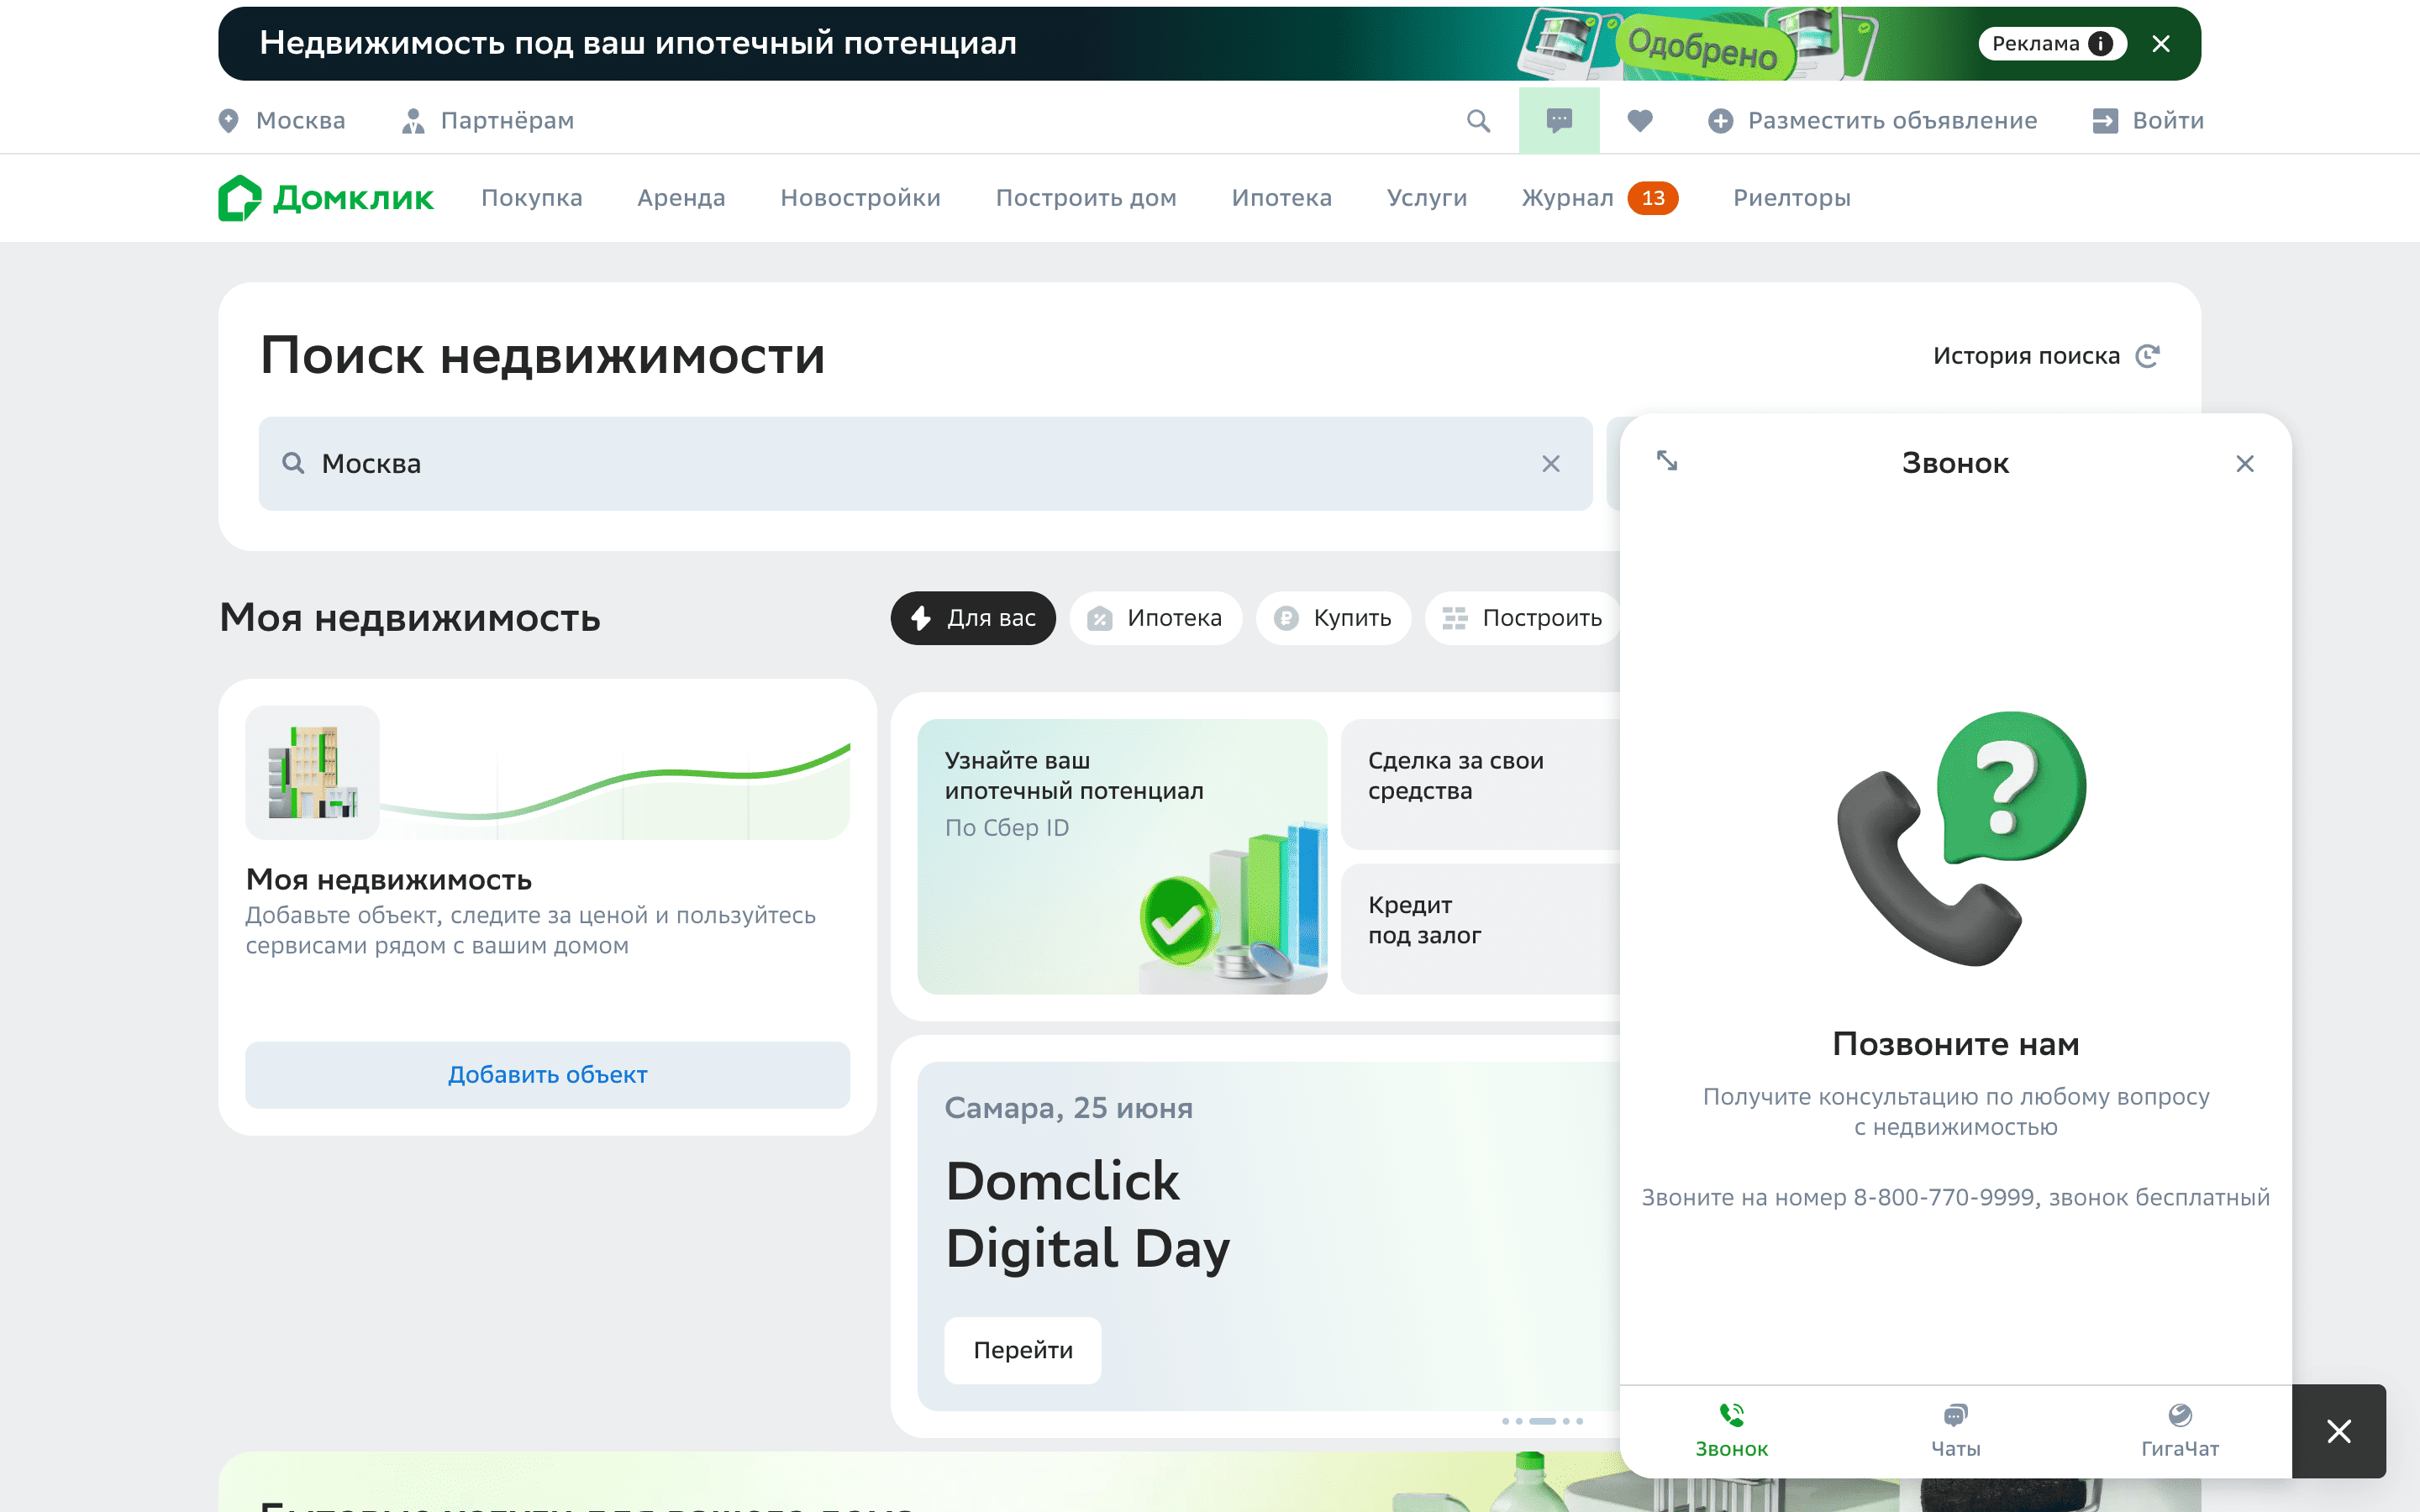Click the 8-800-770-9999 phone number text
The width and height of the screenshot is (2420, 1512).
[x=1944, y=1198]
